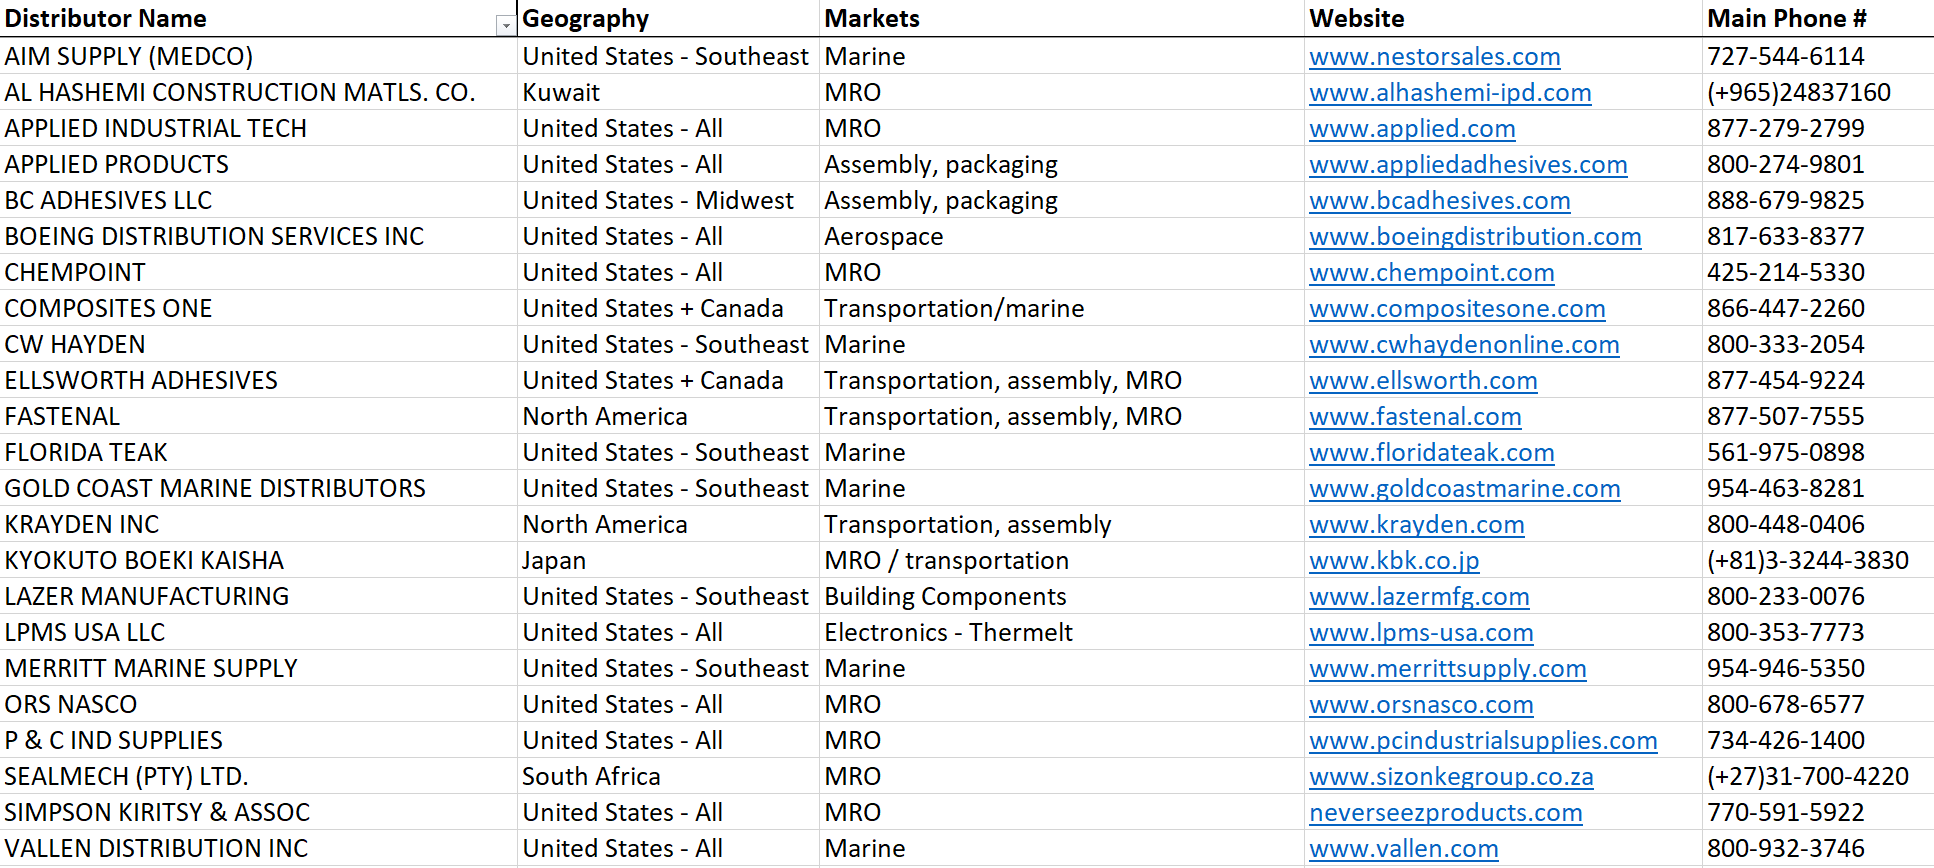This screenshot has width=1934, height=868.
Task: Select the Geography column header cell
Action: point(585,19)
